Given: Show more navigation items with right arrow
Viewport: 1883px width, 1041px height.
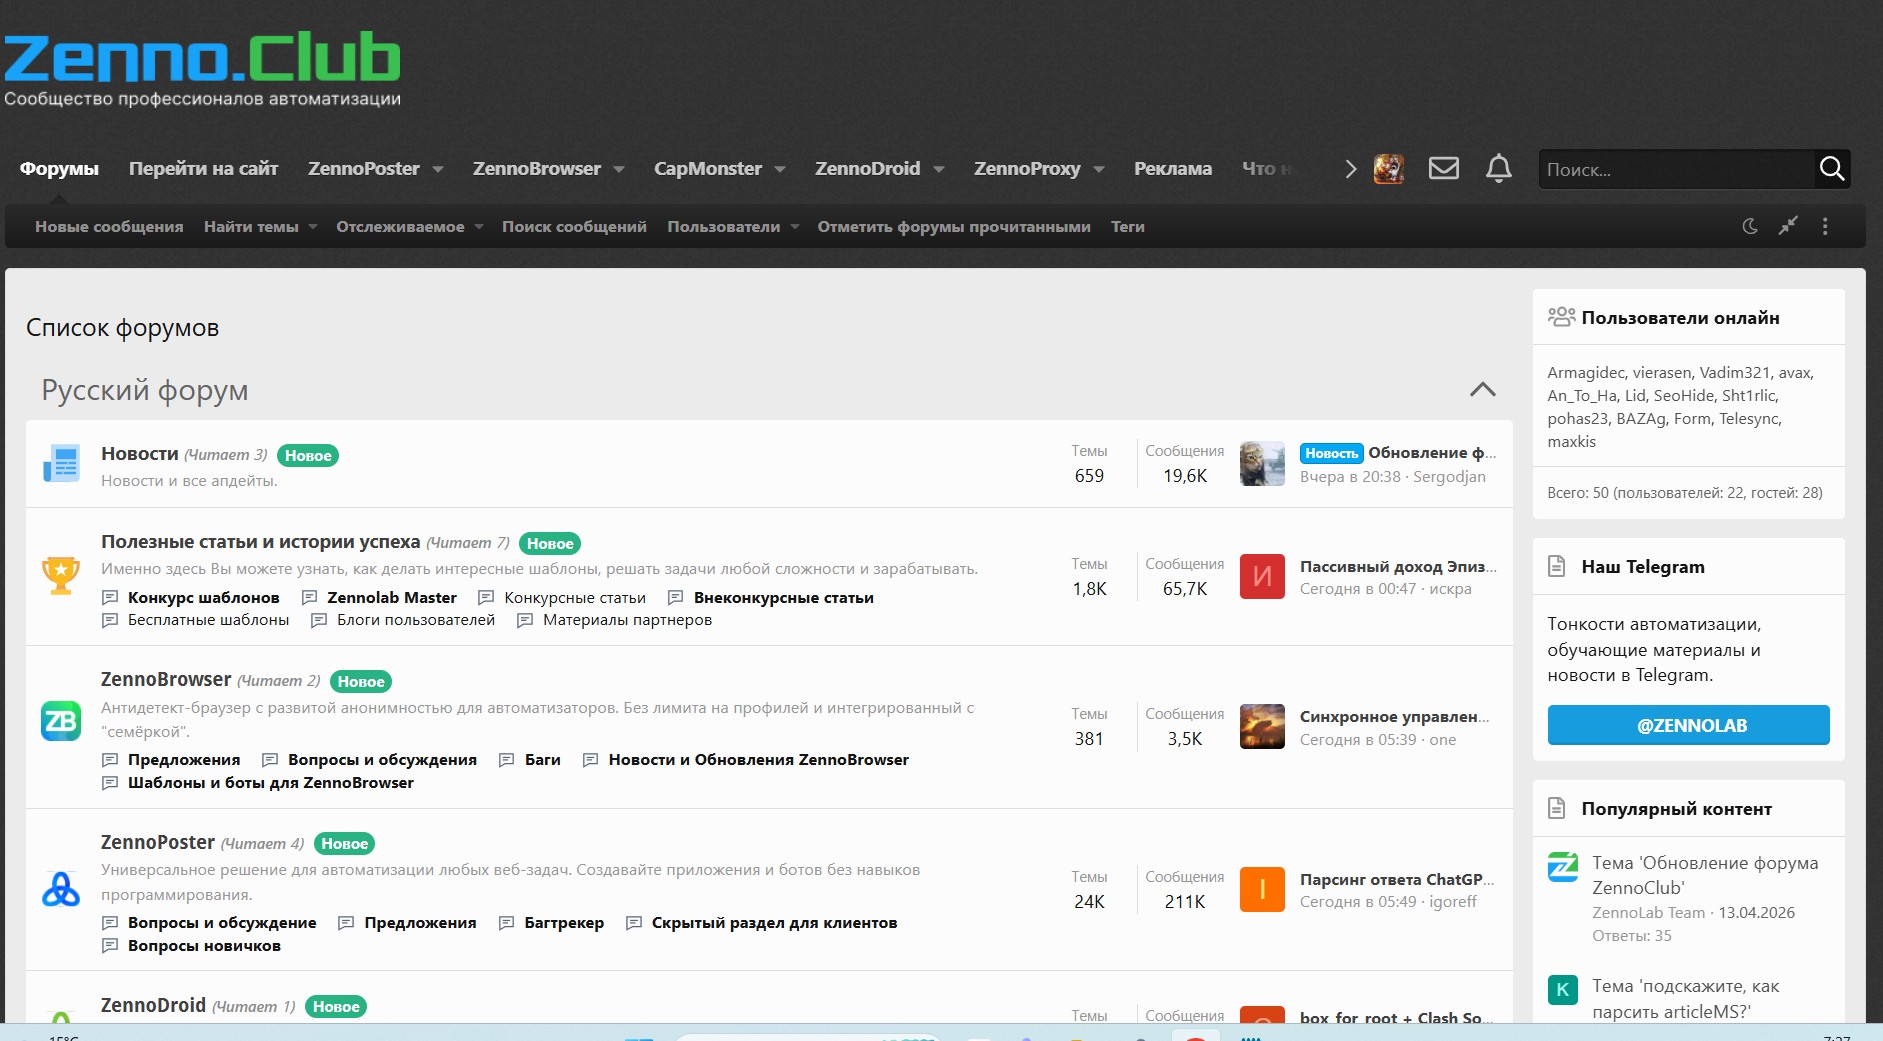Looking at the screenshot, I should point(1350,169).
